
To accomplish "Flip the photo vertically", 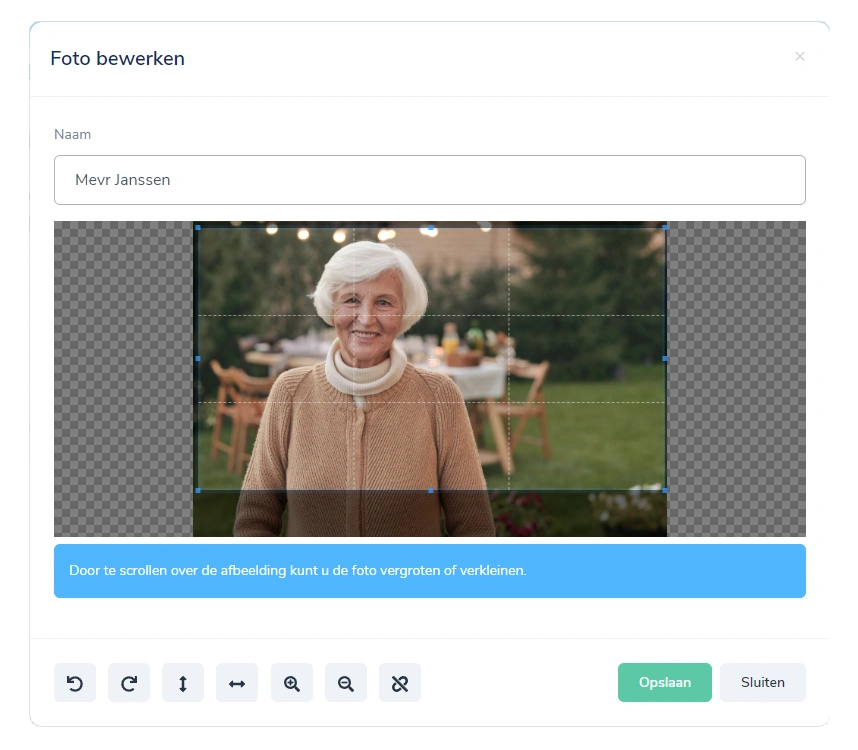I will 183,683.
